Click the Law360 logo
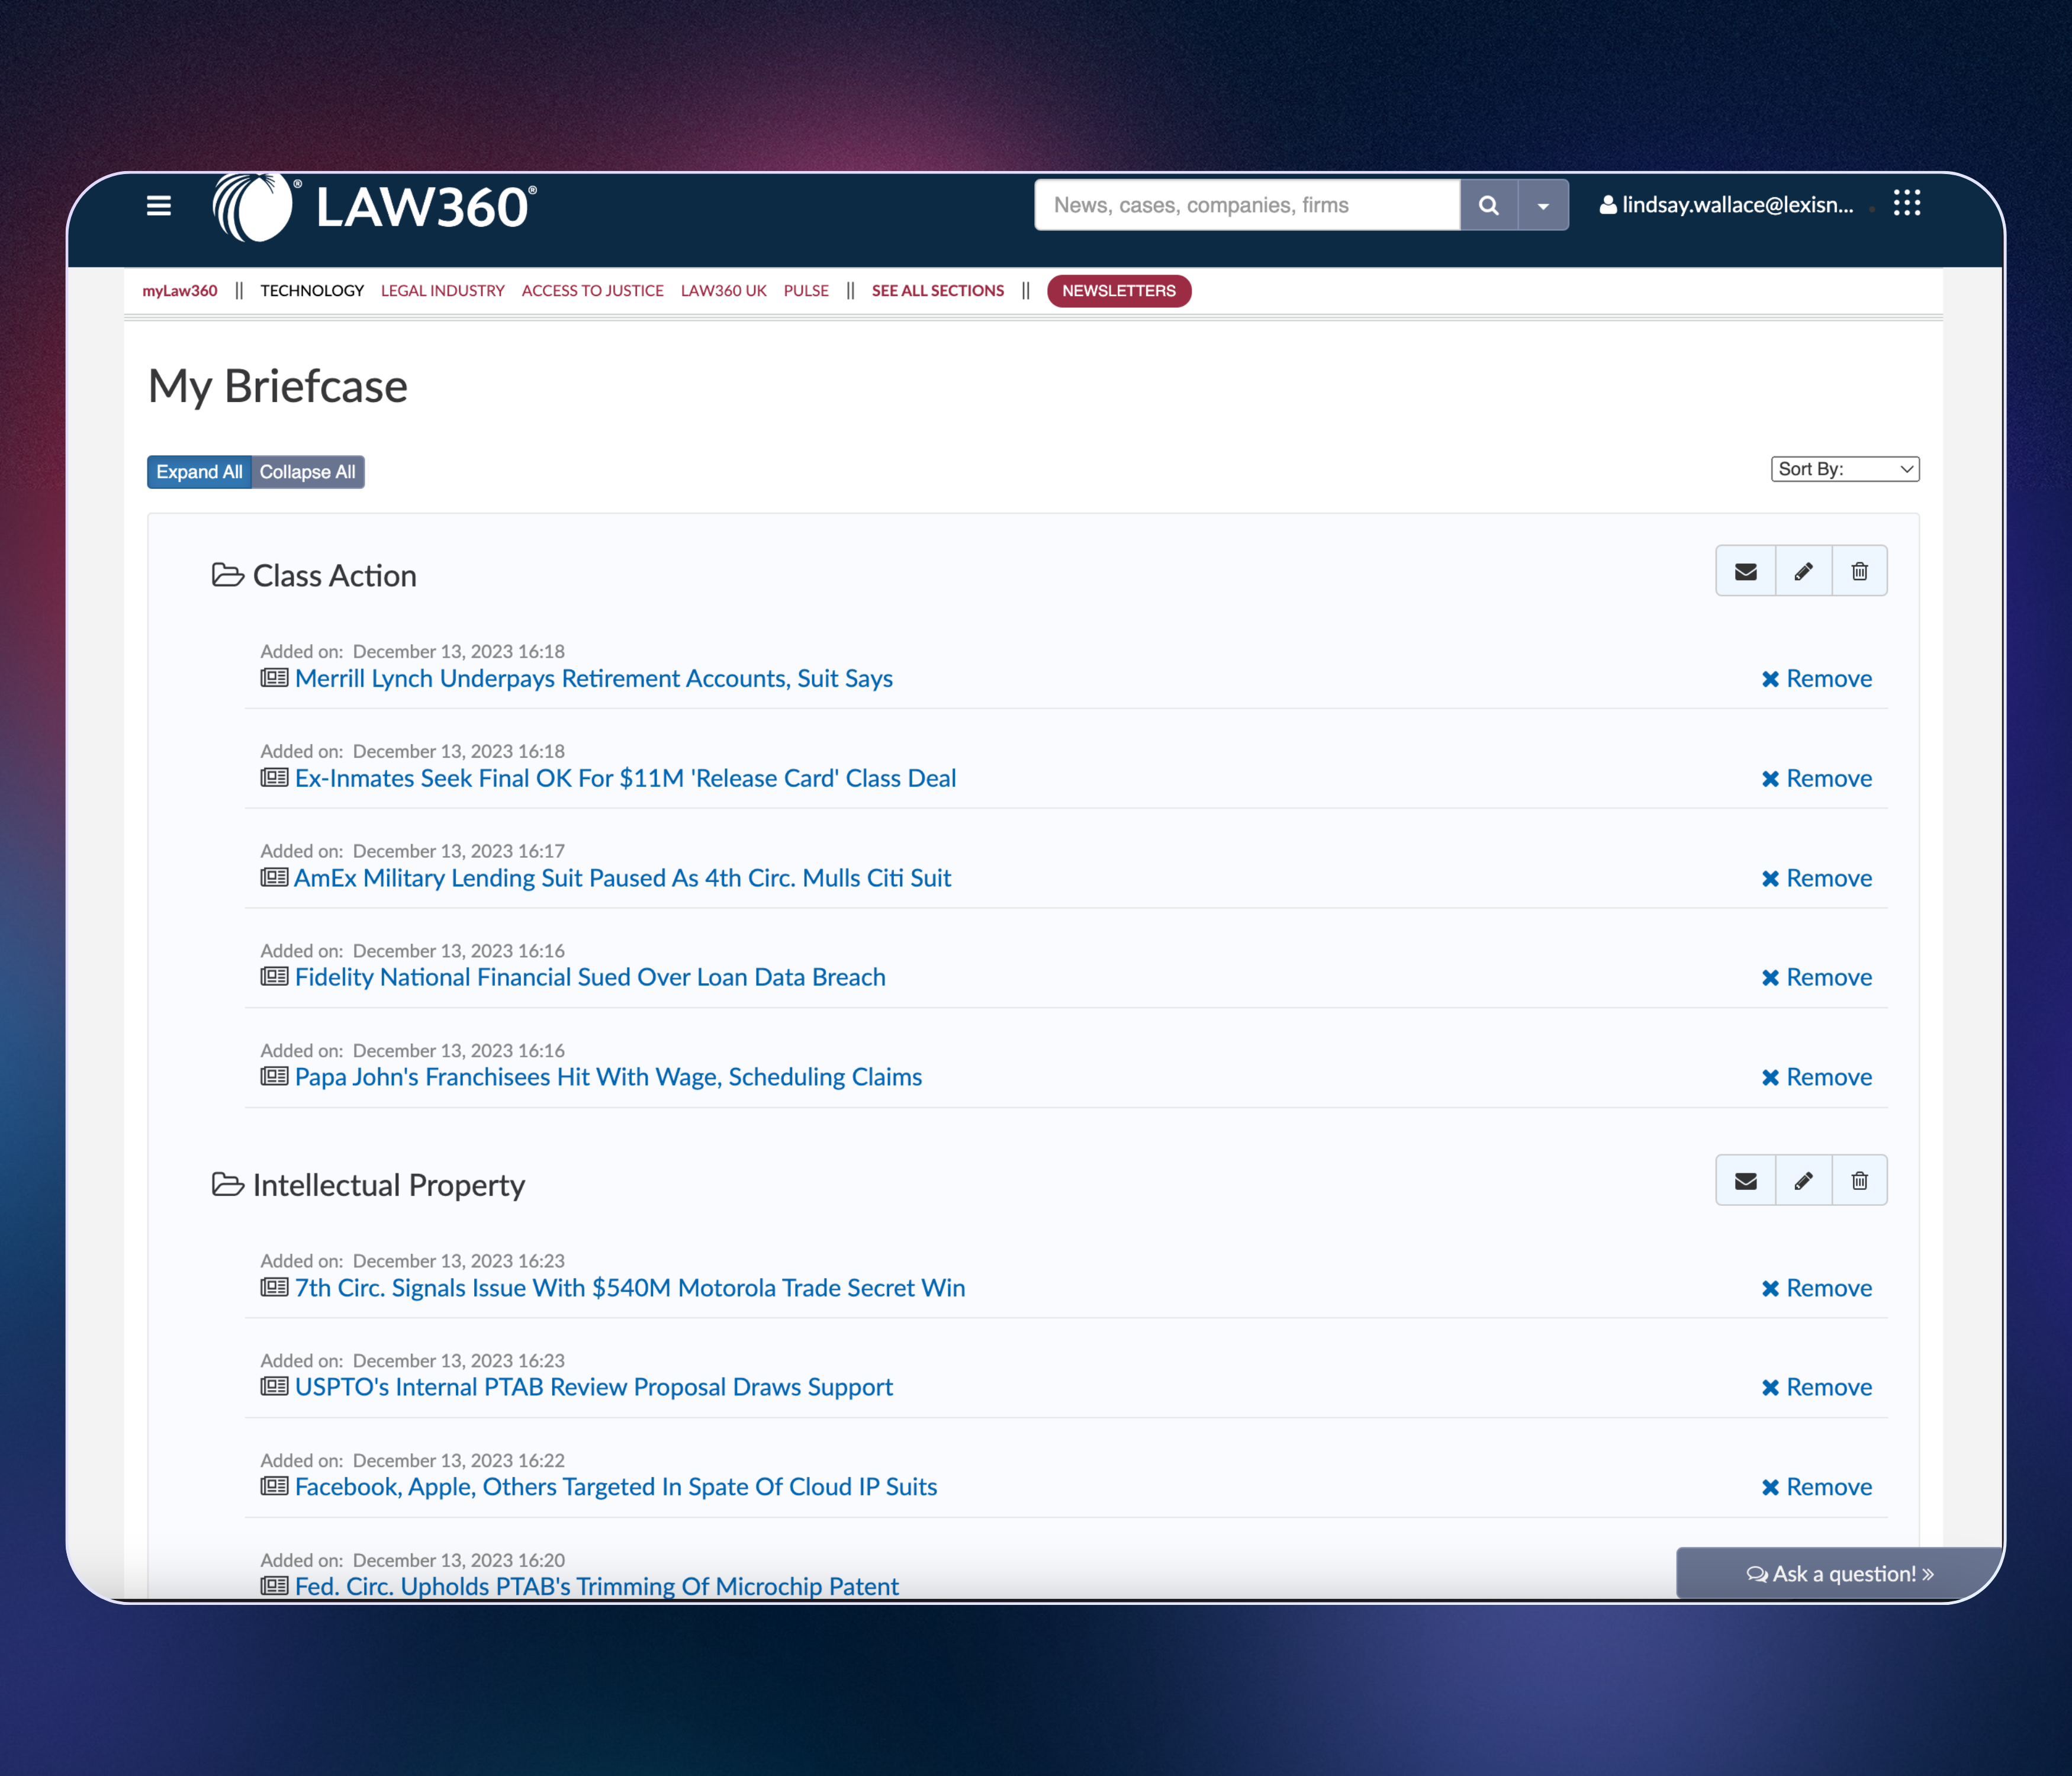This screenshot has width=2072, height=1776. (375, 207)
